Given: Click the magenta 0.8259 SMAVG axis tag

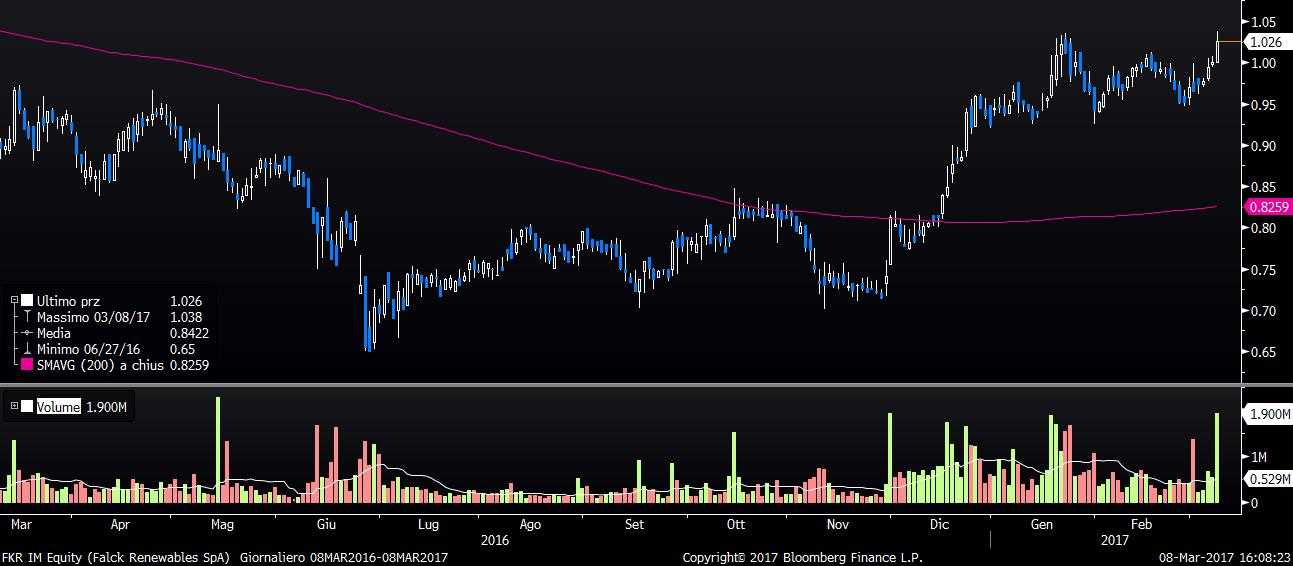Looking at the screenshot, I should coord(1267,206).
